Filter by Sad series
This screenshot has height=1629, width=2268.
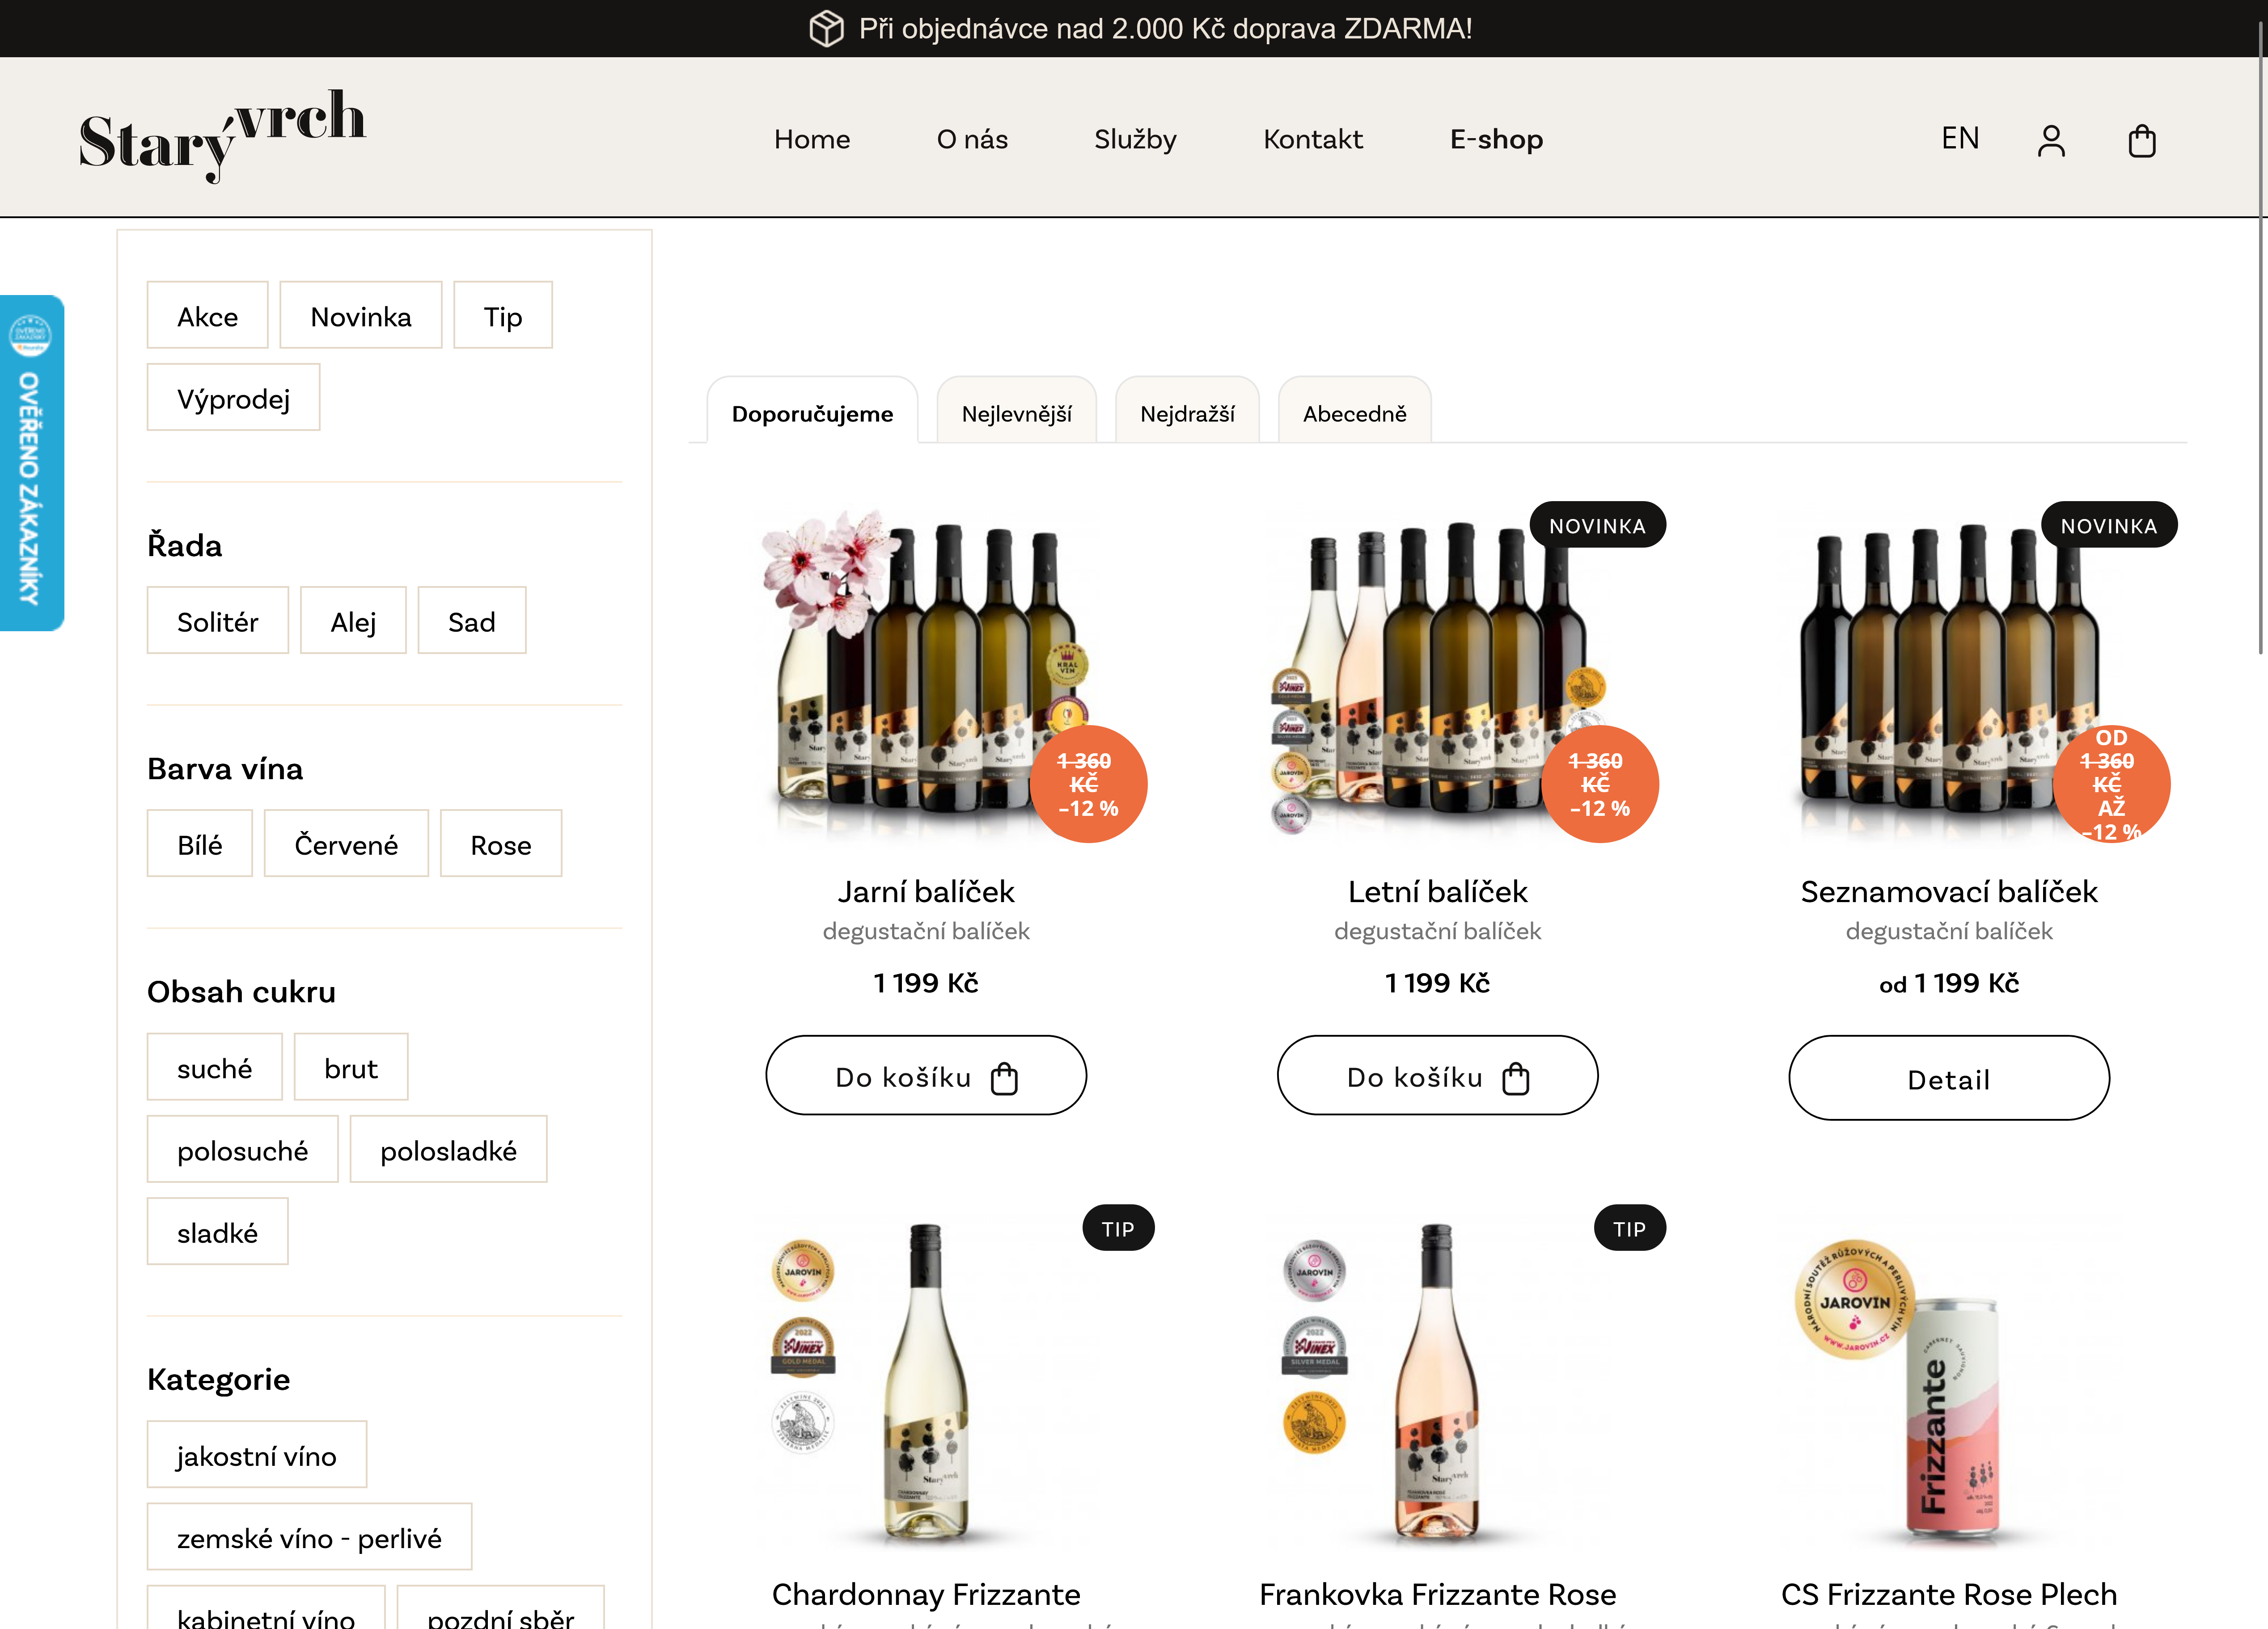click(472, 621)
